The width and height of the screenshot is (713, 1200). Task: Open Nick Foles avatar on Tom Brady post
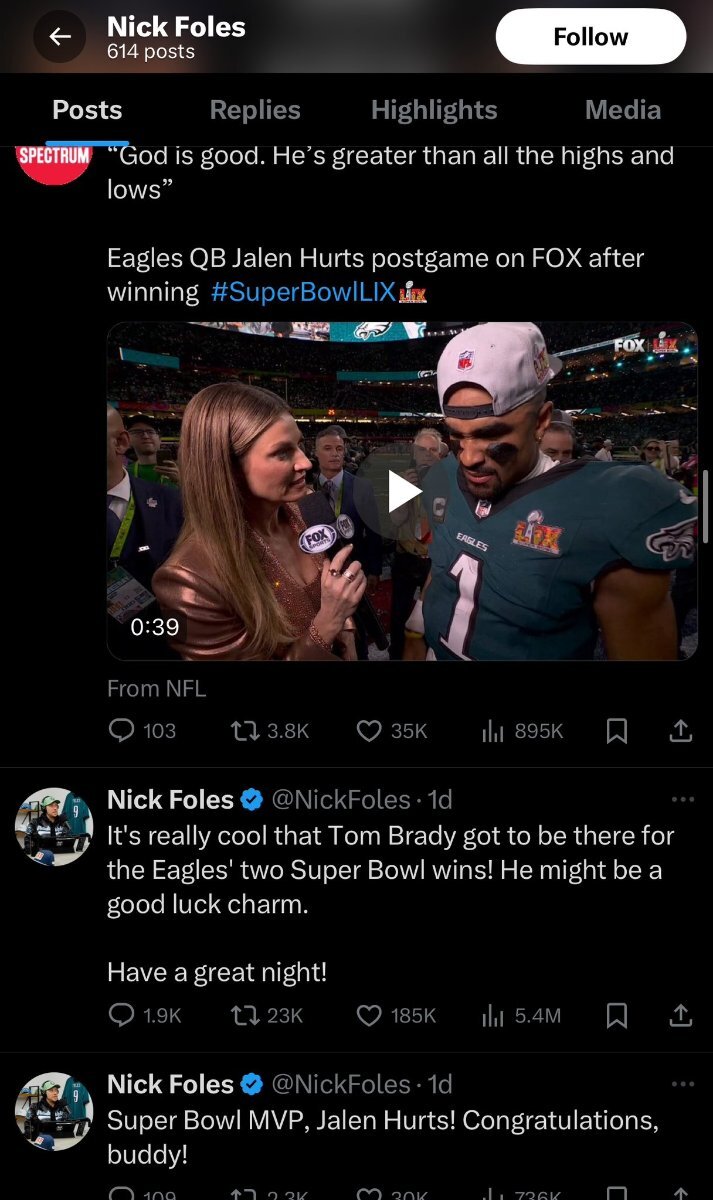[x=54, y=826]
